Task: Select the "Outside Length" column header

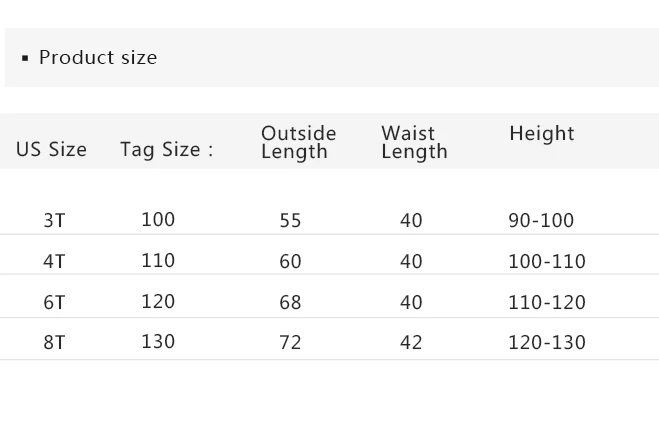Action: point(298,142)
